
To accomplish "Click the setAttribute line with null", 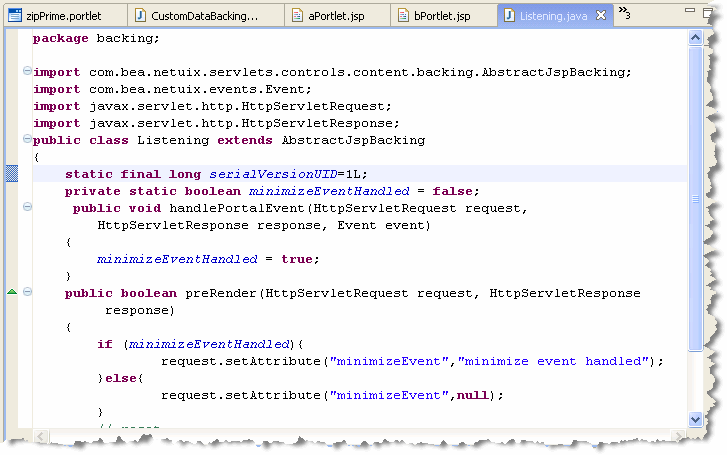I will pyautogui.click(x=332, y=395).
